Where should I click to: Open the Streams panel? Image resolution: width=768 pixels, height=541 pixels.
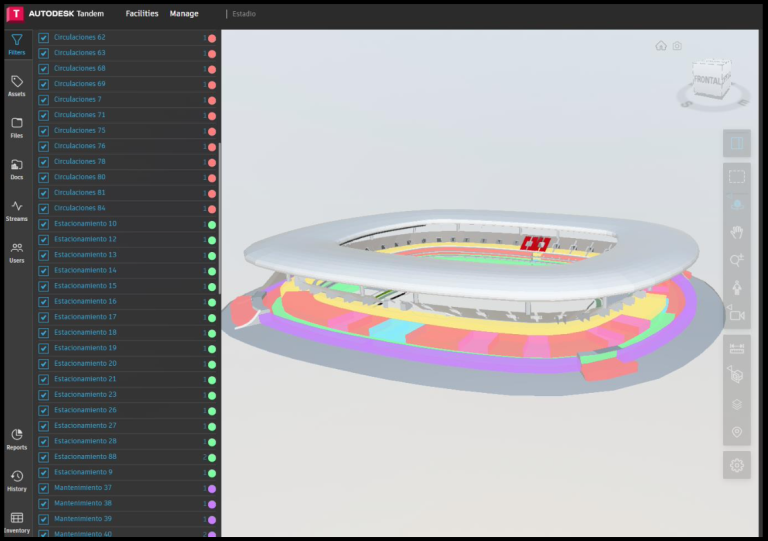point(17,211)
